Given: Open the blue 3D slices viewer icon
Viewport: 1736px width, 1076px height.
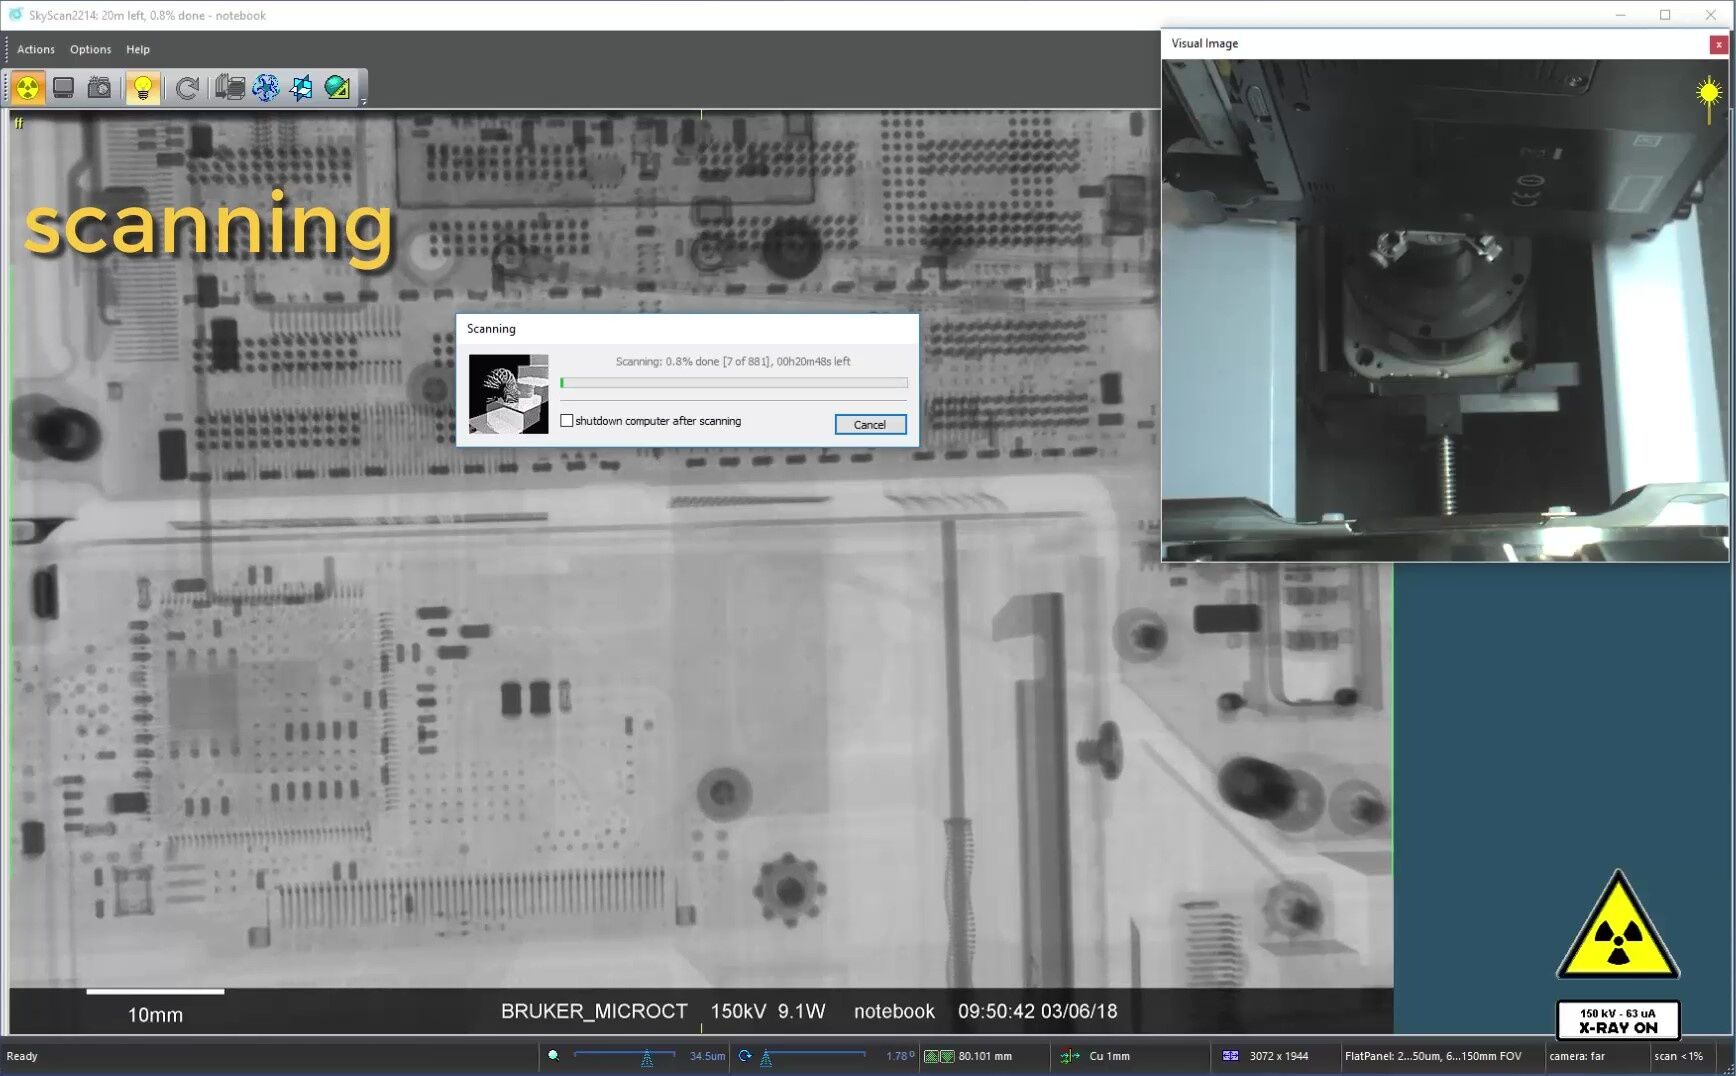Looking at the screenshot, I should tap(301, 88).
